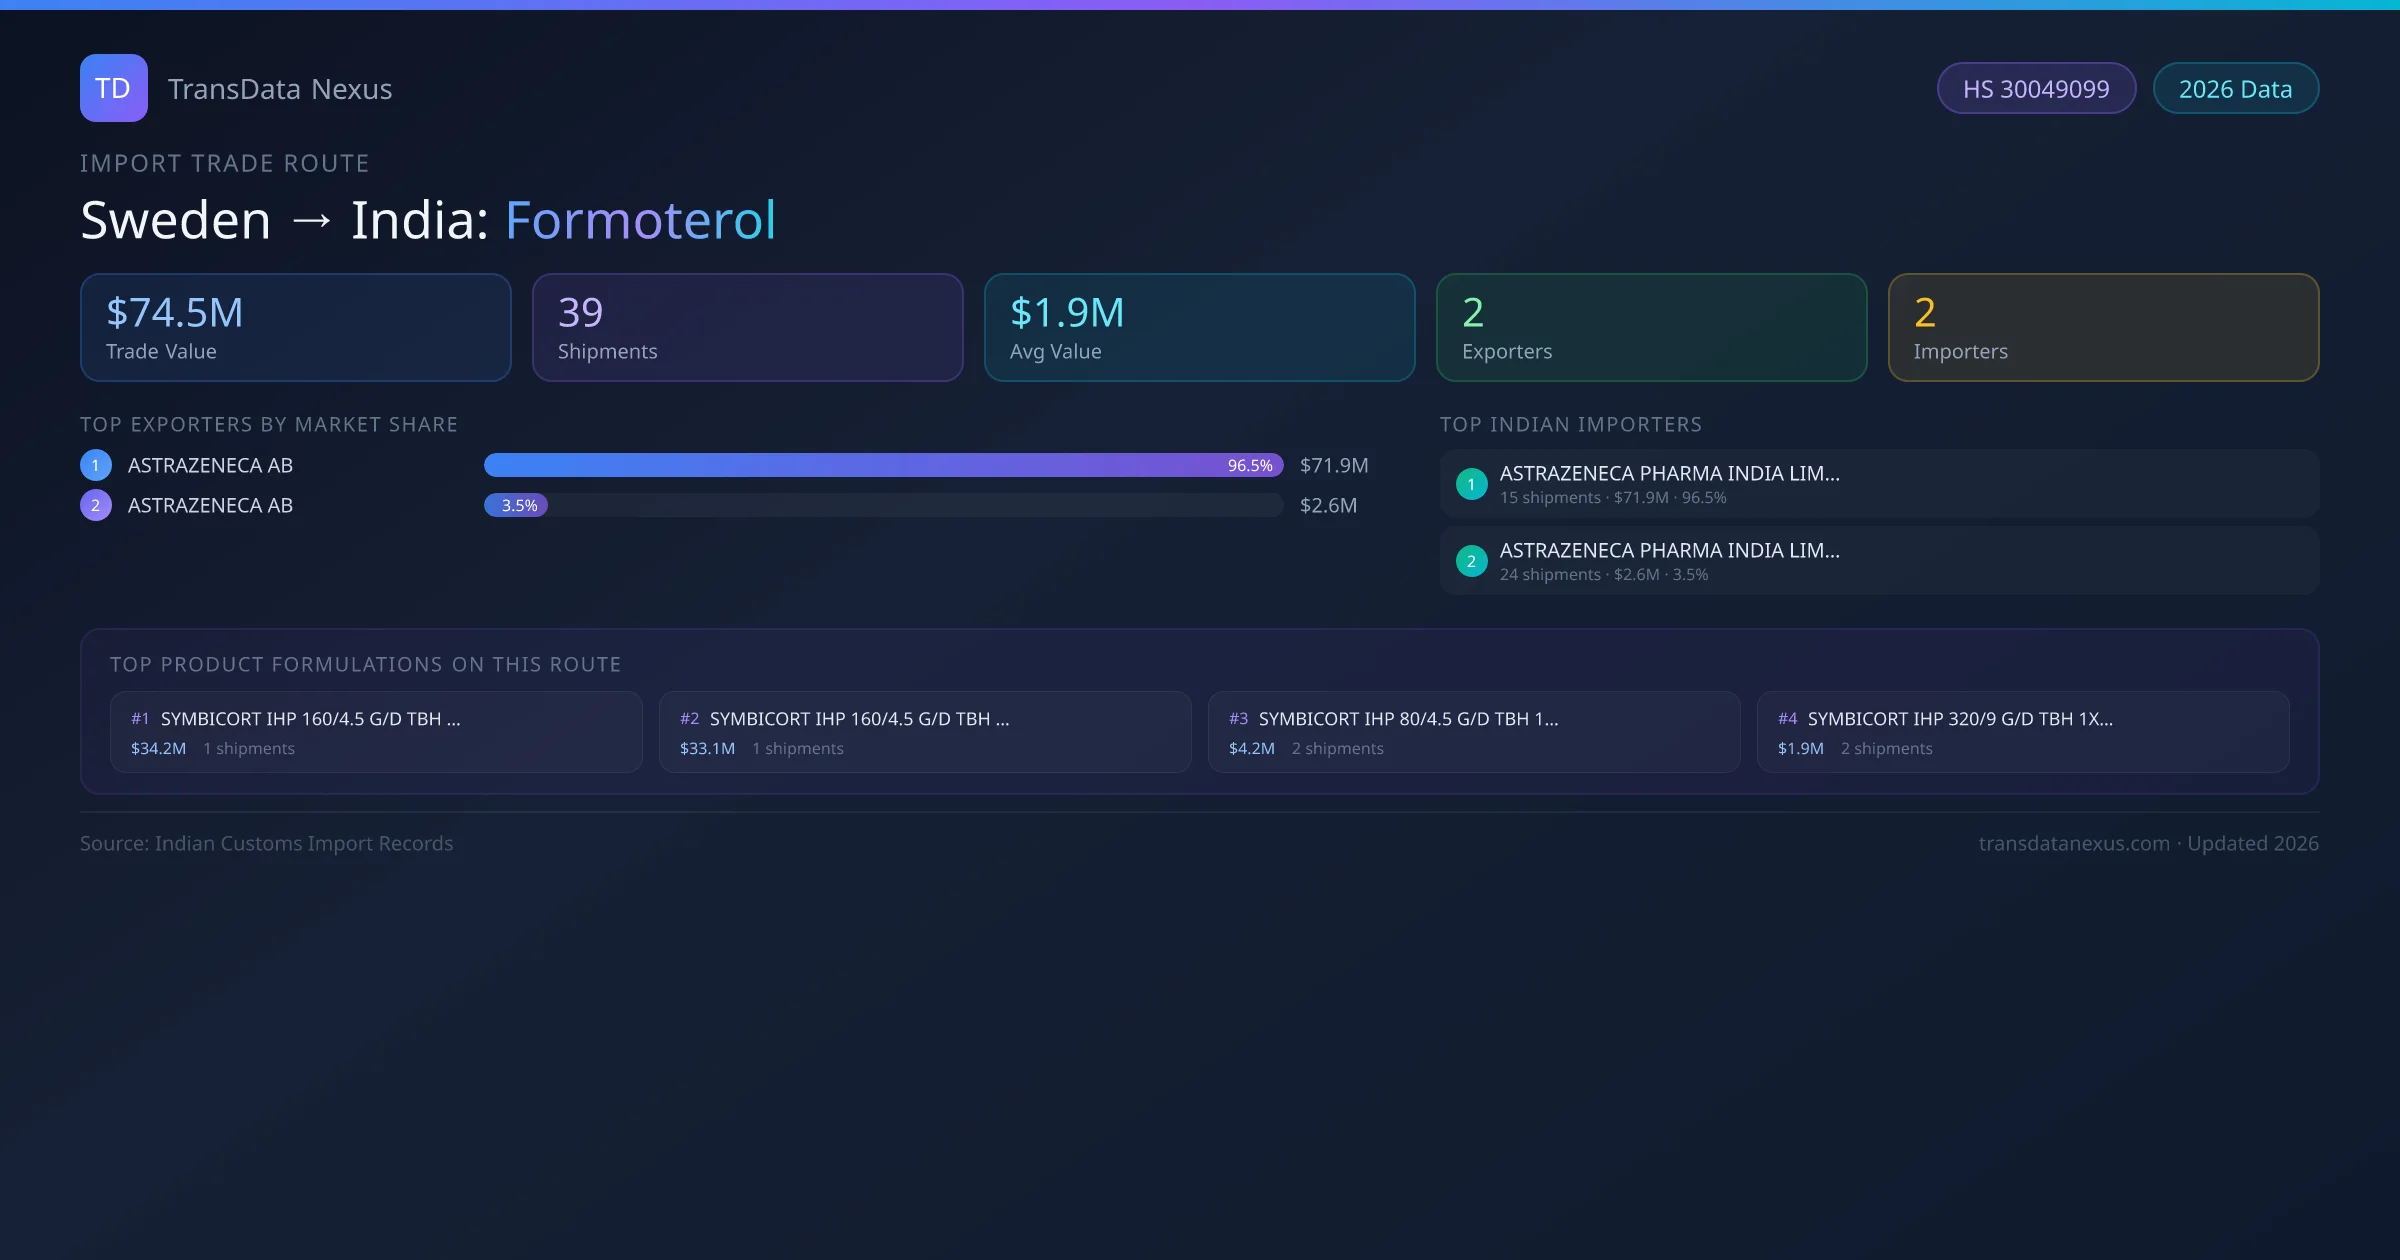Open the #4 Symbicort IHP 320/9 card

pos(2022,732)
